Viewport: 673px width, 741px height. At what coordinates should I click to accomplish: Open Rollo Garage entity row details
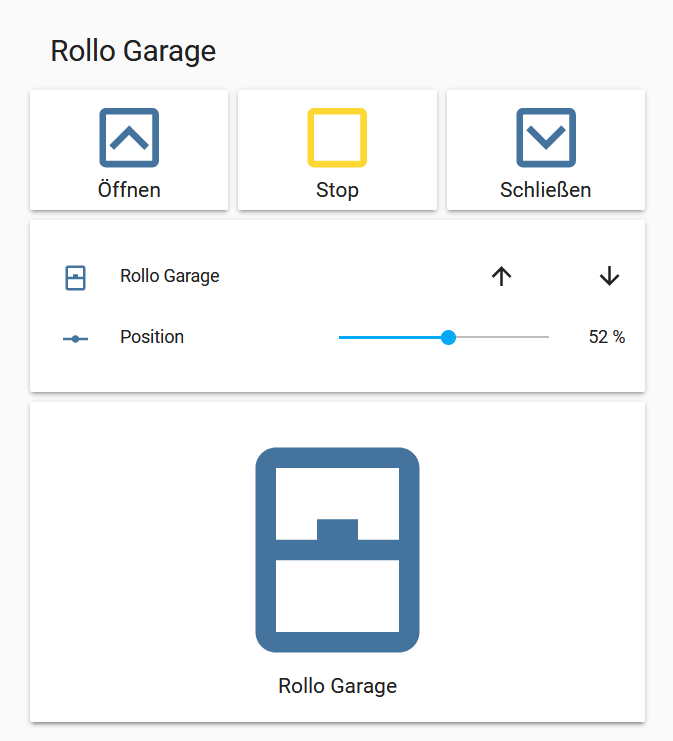tap(170, 276)
